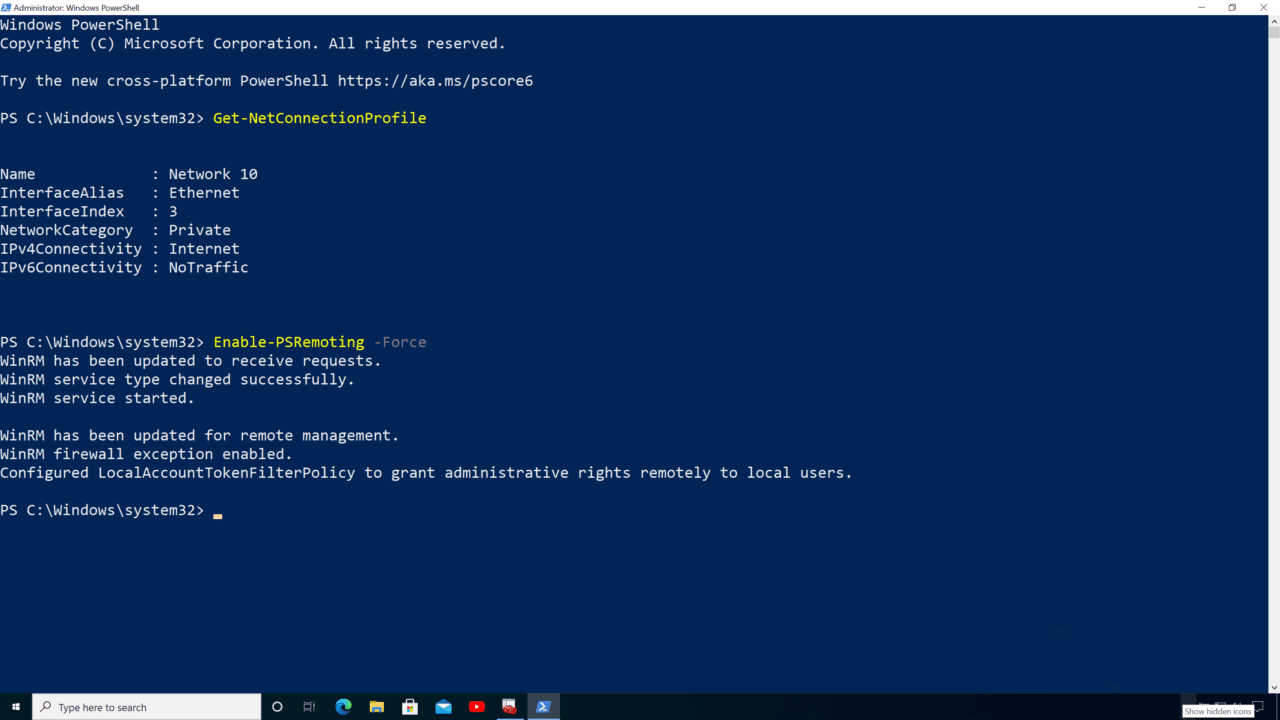1280x720 pixels.
Task: Click the vertical scrollbar track
Action: click(x=1273, y=400)
